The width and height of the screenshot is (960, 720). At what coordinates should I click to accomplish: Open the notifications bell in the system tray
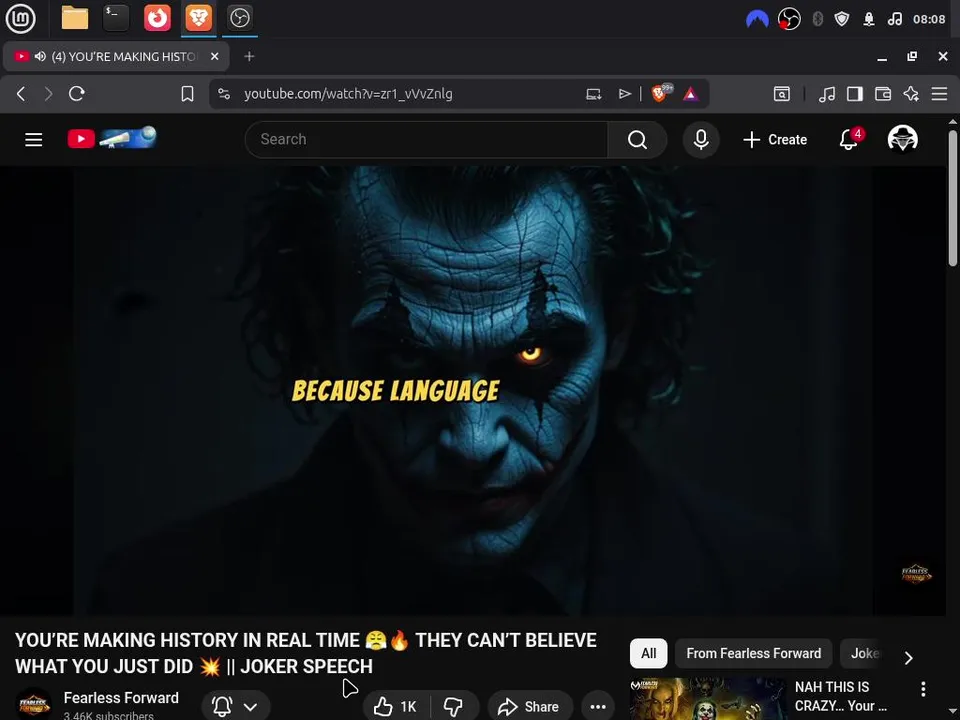(869, 20)
